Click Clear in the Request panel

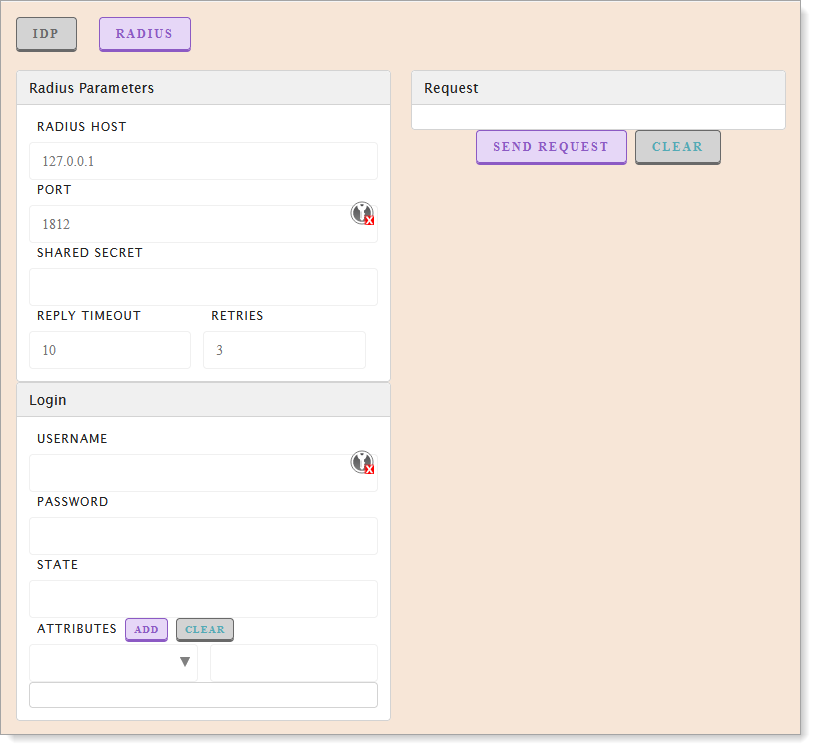(677, 146)
